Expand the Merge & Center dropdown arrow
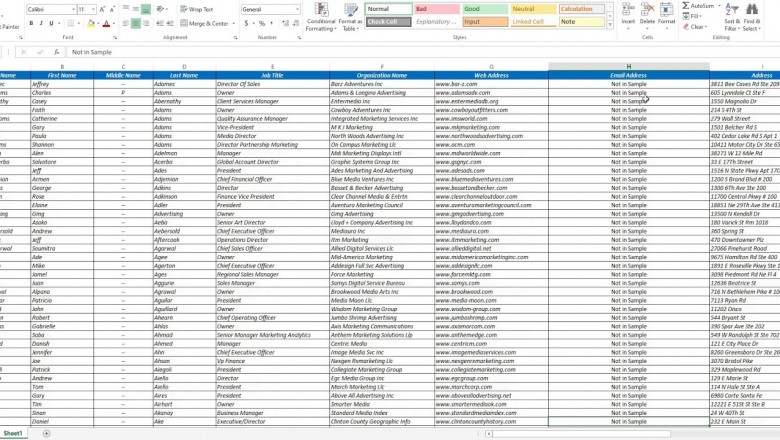The height and width of the screenshot is (440, 780). click(232, 22)
